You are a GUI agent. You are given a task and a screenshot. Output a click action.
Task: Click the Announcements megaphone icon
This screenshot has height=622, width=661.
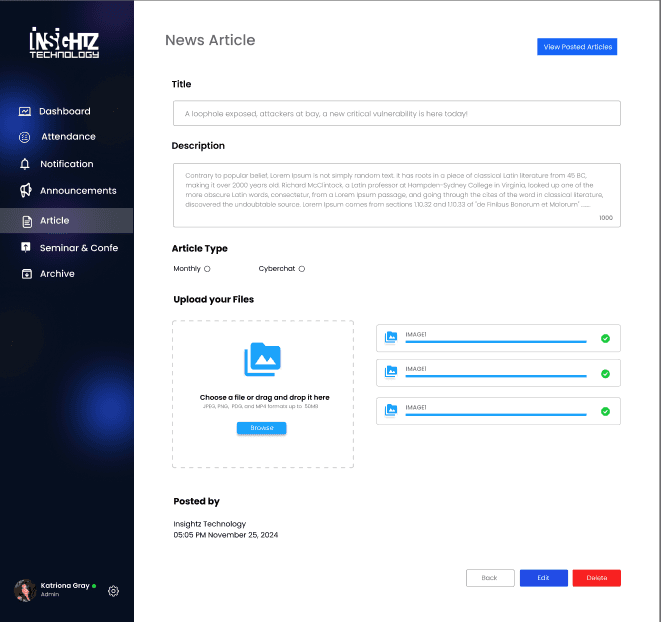click(x=25, y=191)
